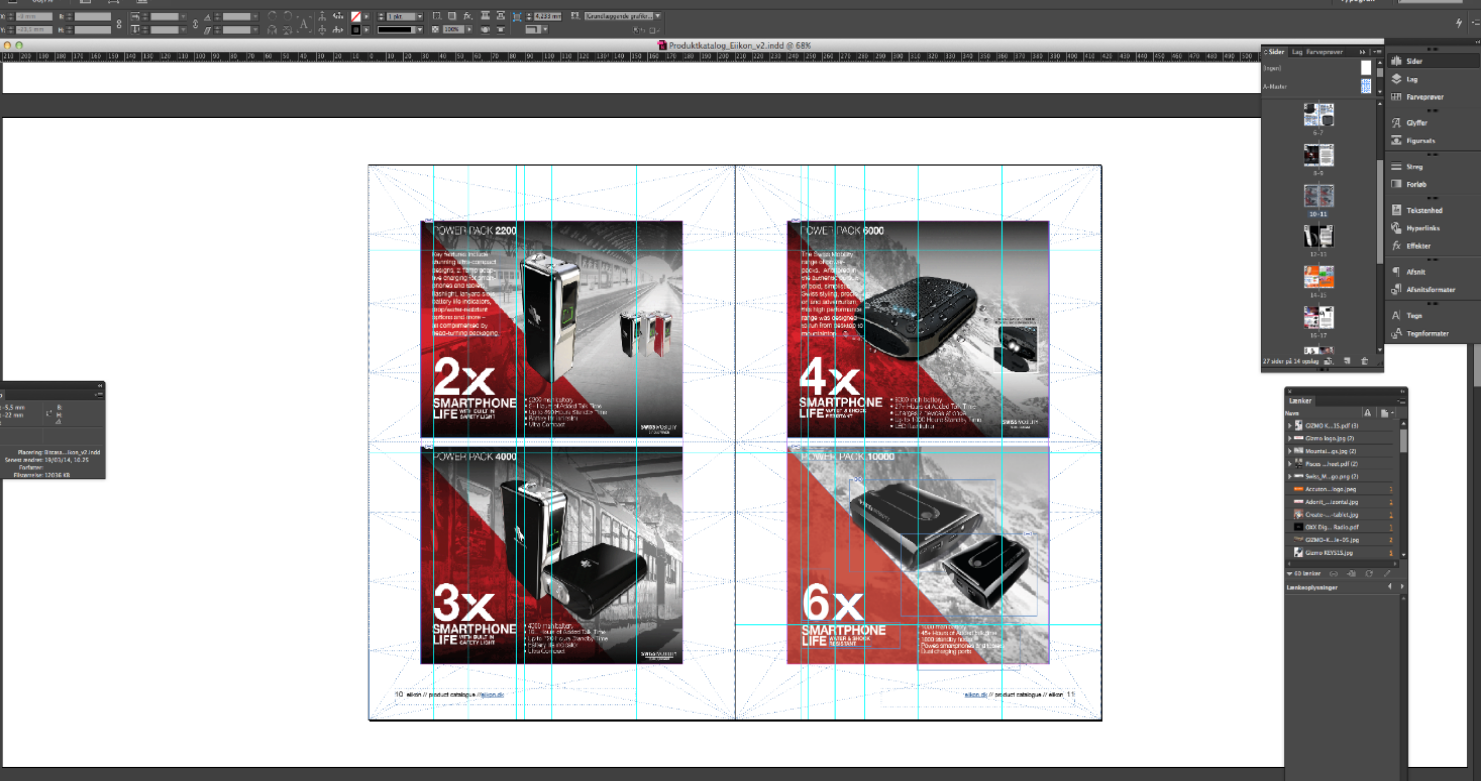This screenshot has height=781, width=1481.
Task: Click eiikon.dk link on page 11 footer
Action: pyautogui.click(x=976, y=694)
